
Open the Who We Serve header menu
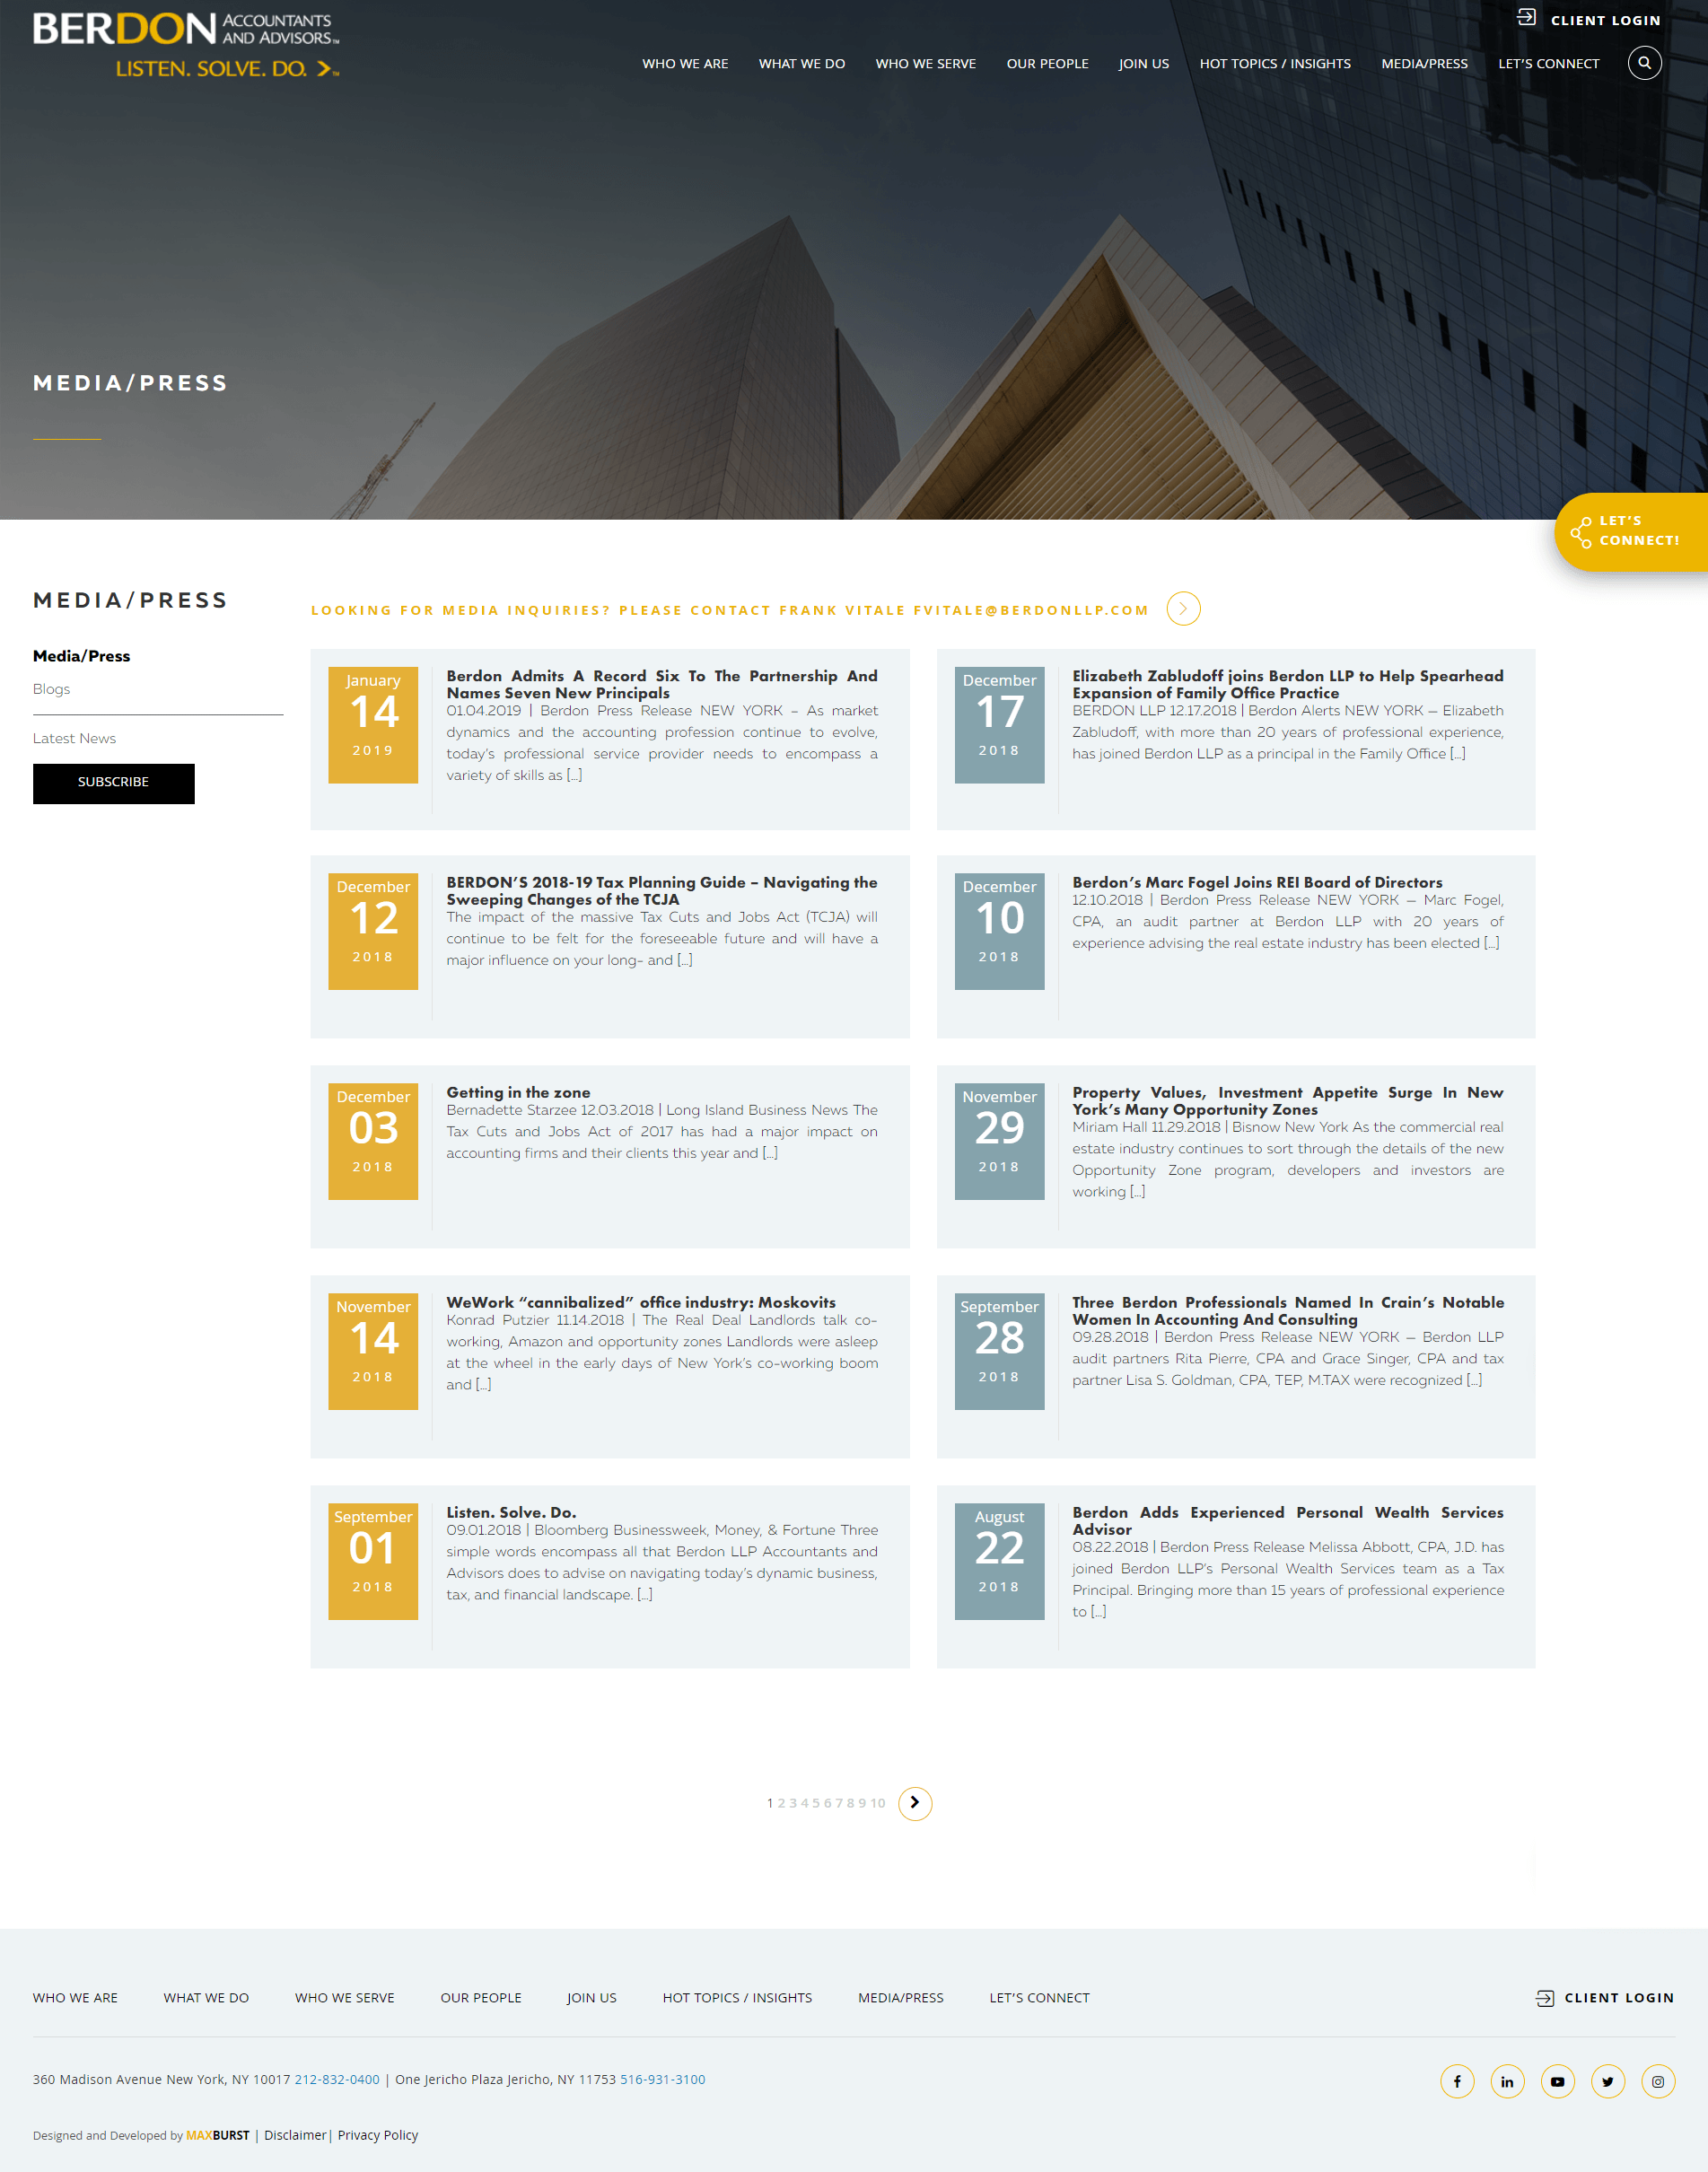tap(926, 64)
